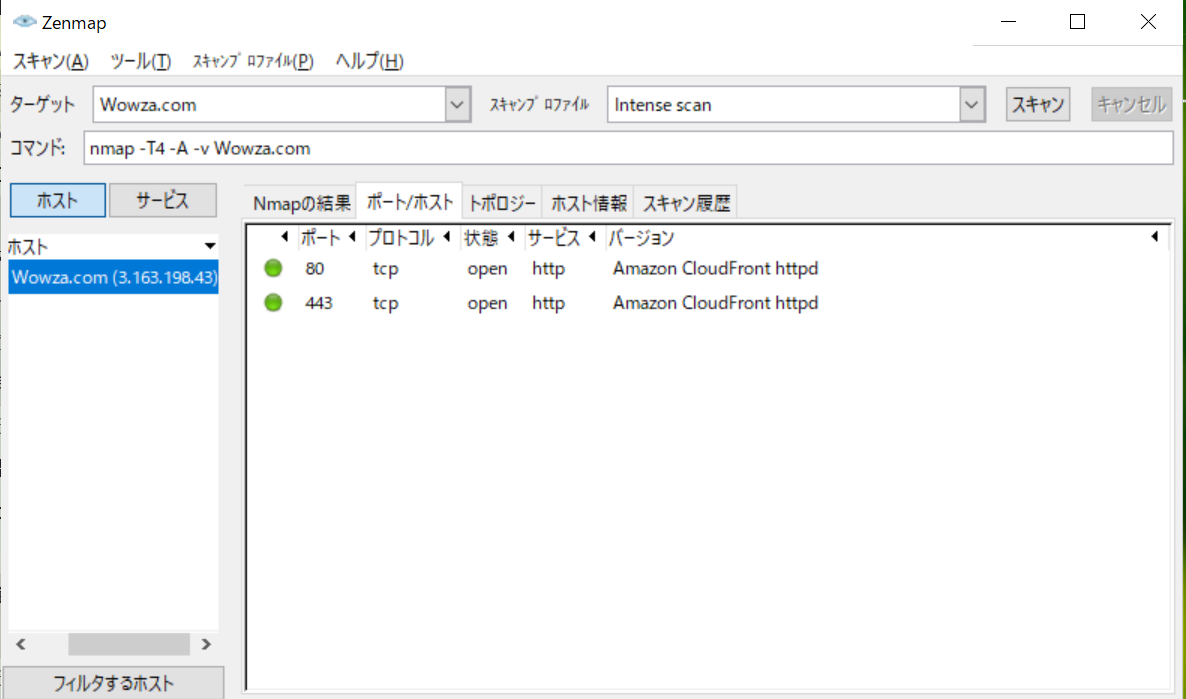Click open state in port 443 row

pyautogui.click(x=487, y=303)
